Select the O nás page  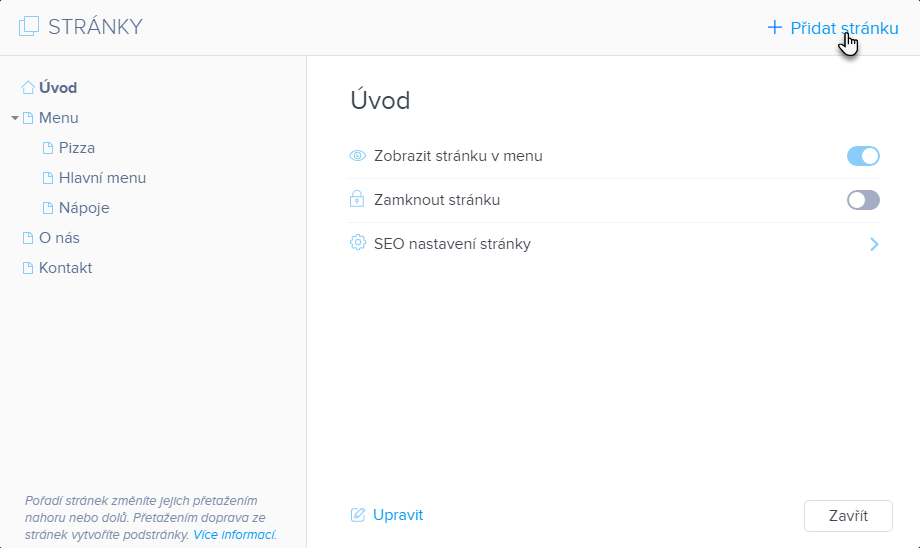(x=59, y=238)
